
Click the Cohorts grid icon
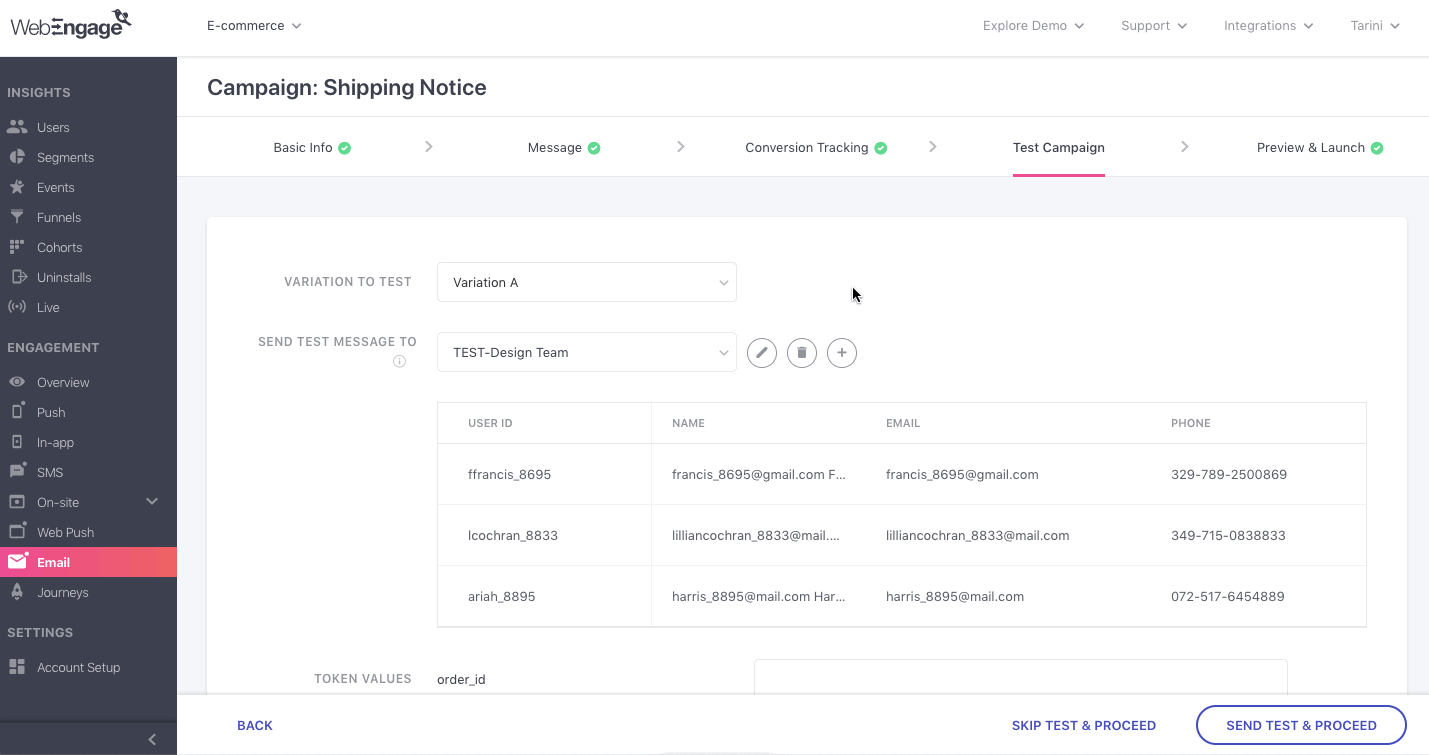coord(17,247)
